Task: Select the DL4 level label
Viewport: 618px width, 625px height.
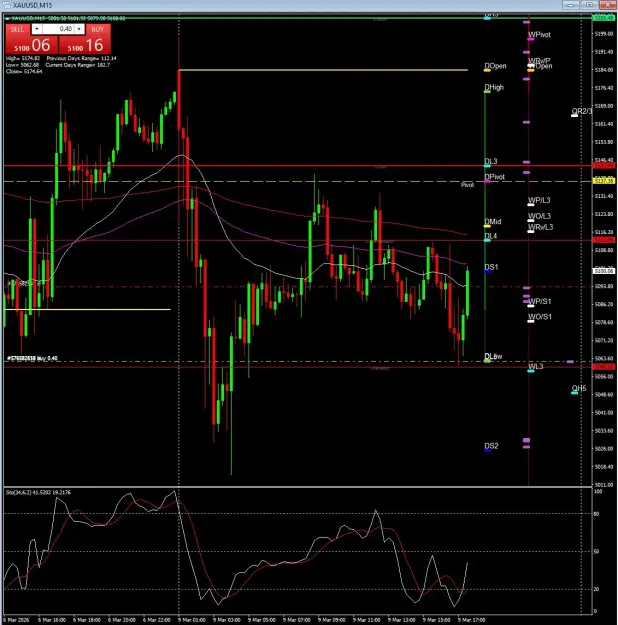Action: point(491,236)
